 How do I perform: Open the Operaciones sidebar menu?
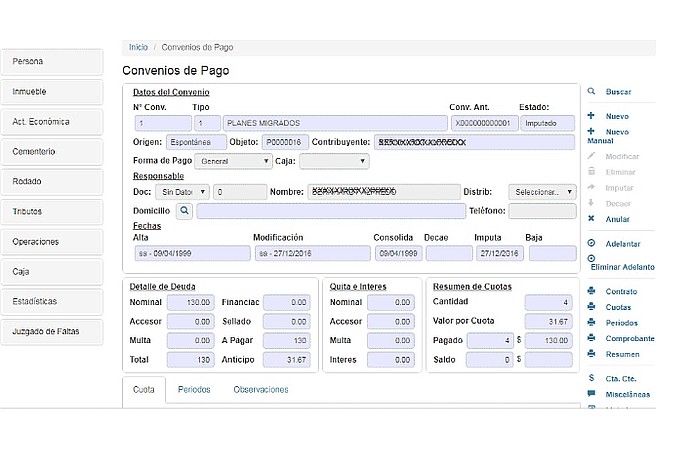click(52, 242)
